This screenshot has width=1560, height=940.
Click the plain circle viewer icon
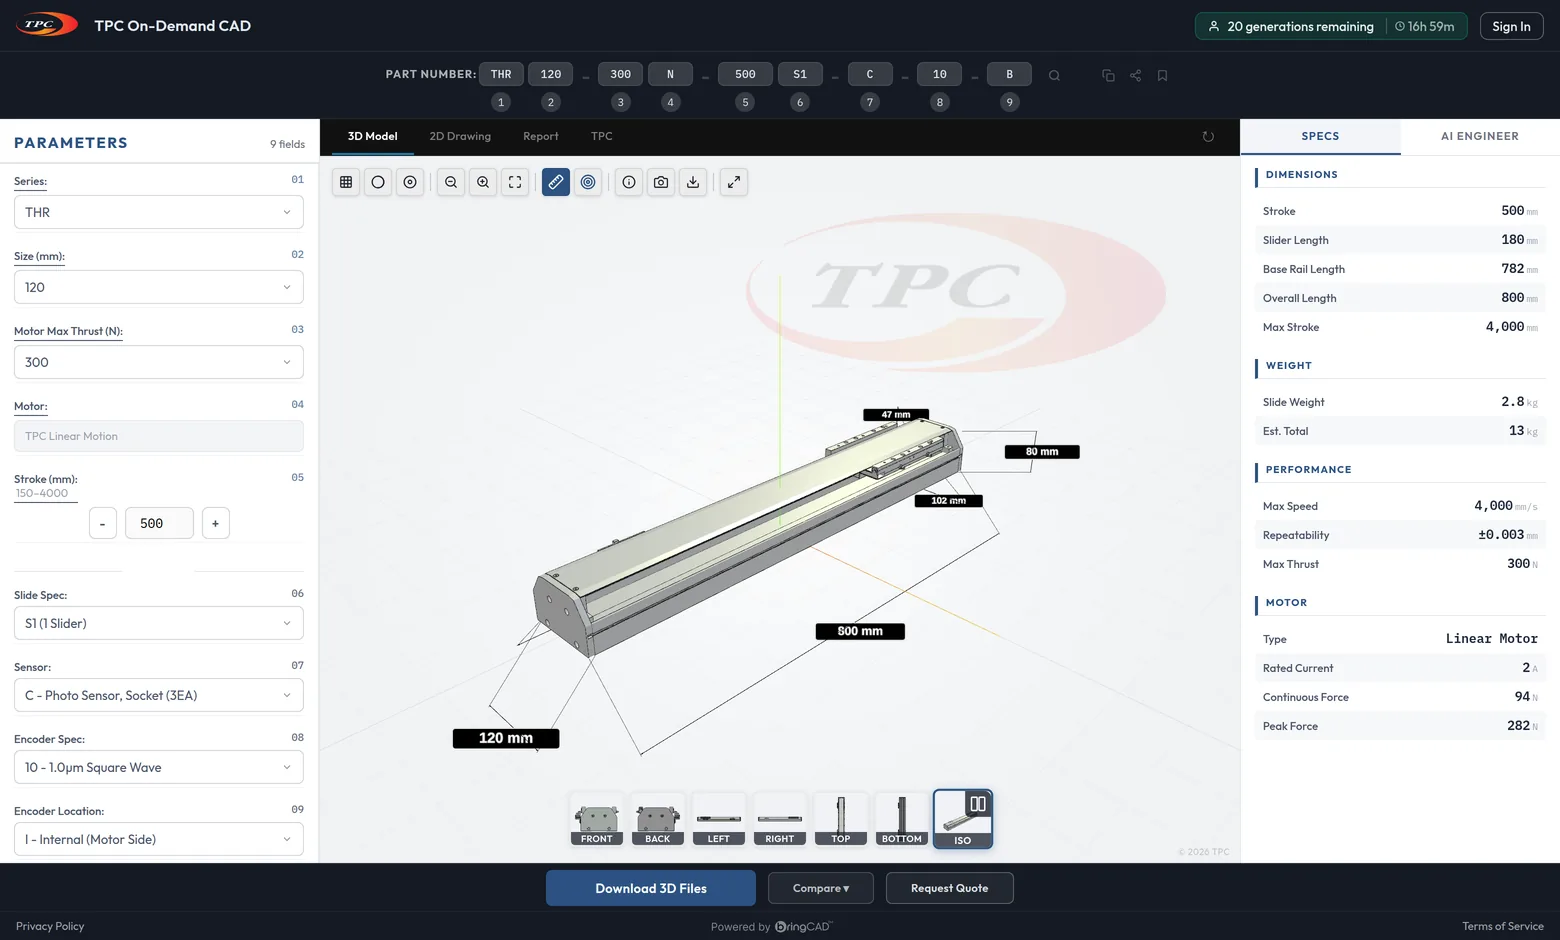pyautogui.click(x=378, y=182)
